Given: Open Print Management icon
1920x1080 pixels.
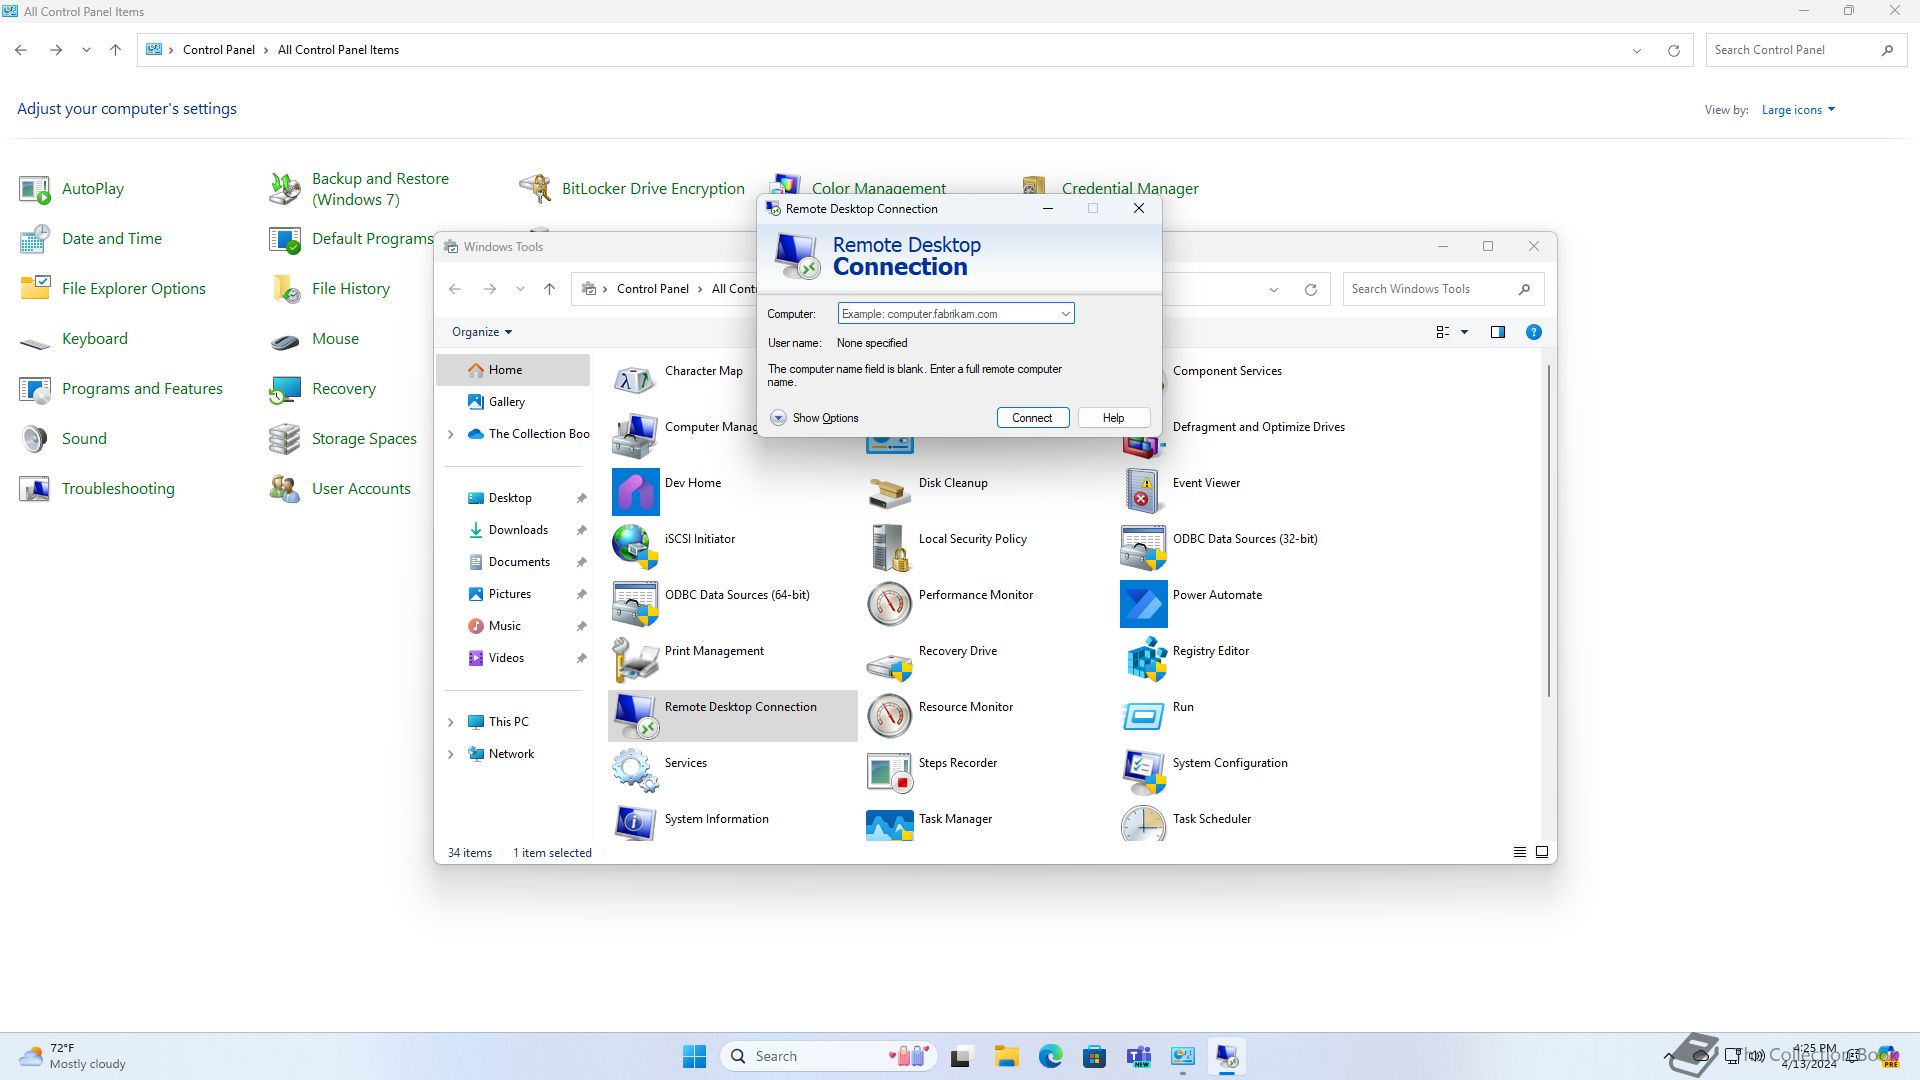Looking at the screenshot, I should click(635, 660).
